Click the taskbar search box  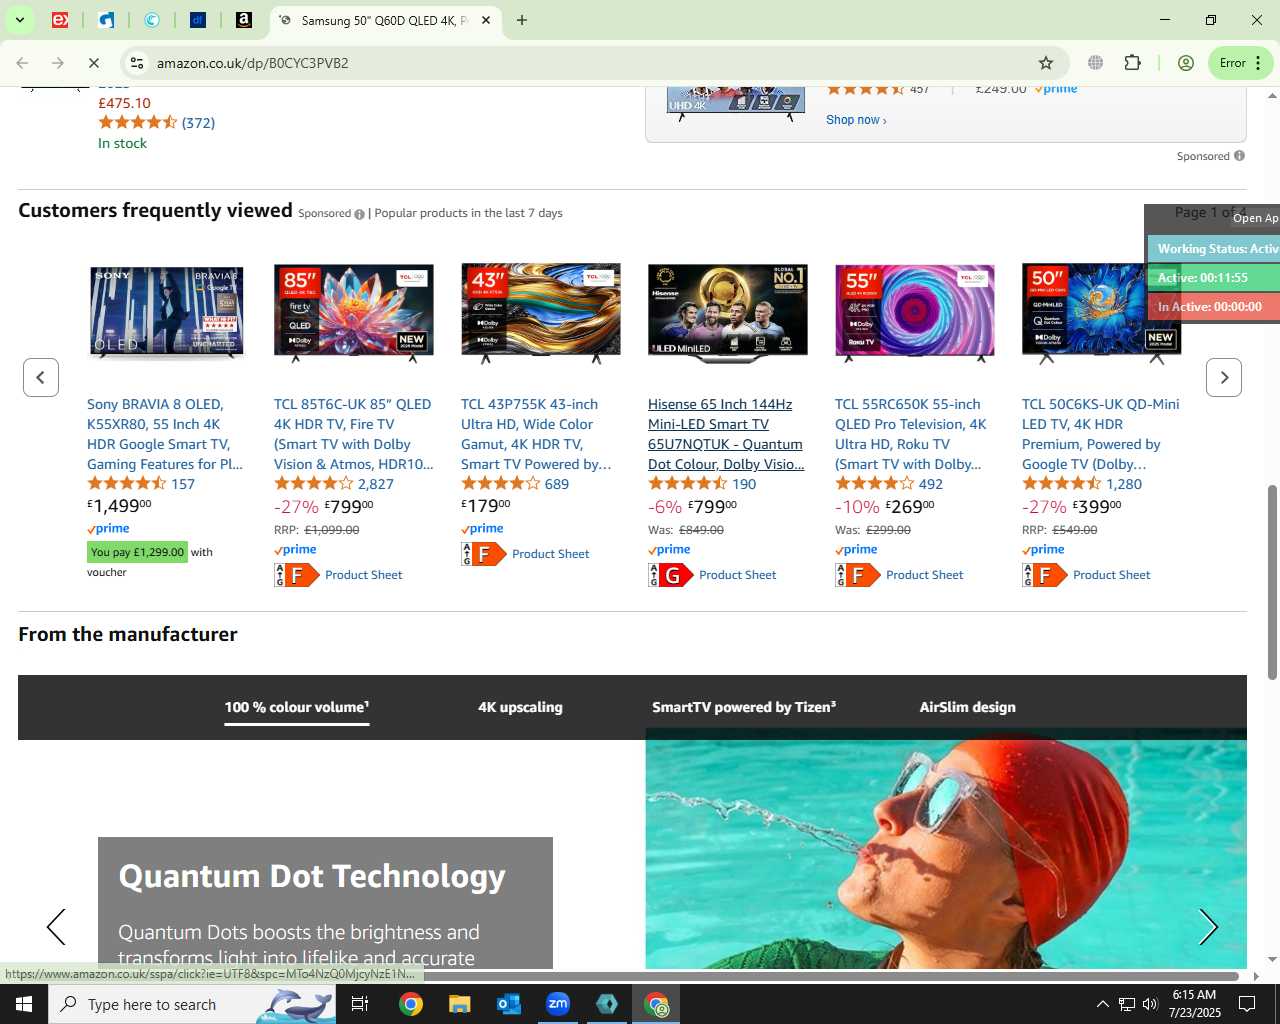coord(192,1004)
